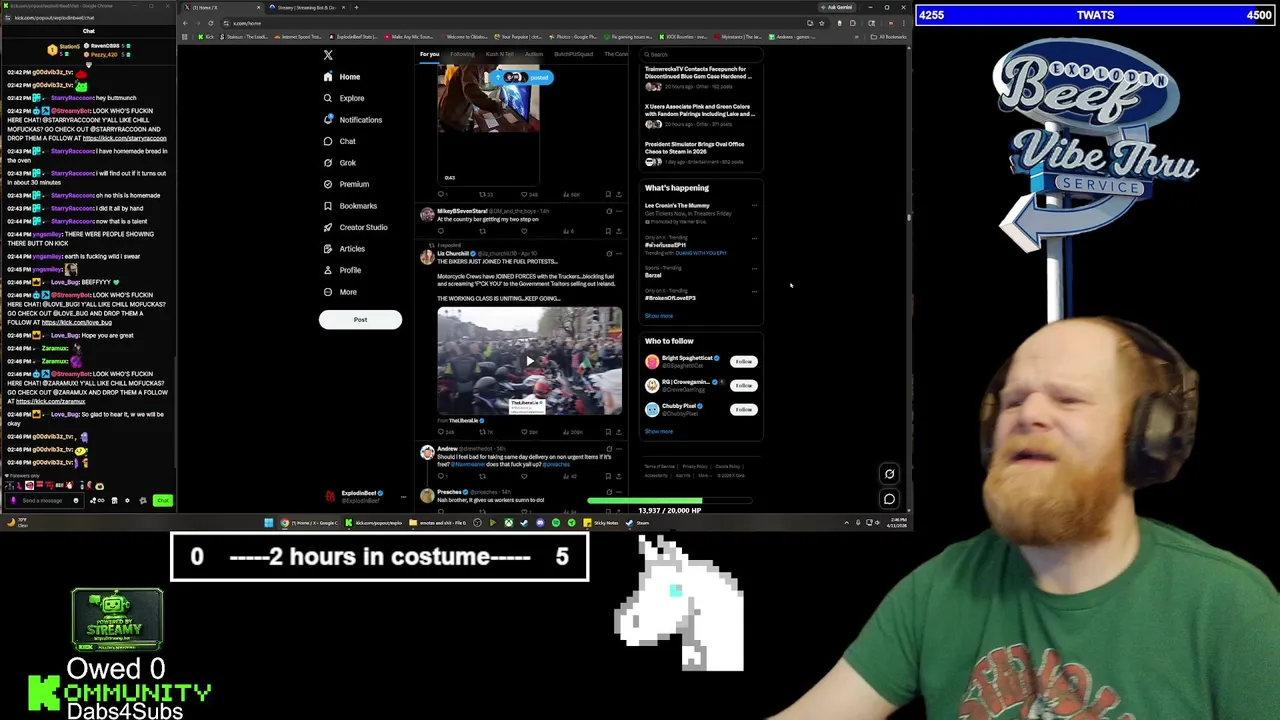Image resolution: width=1280 pixels, height=720 pixels.
Task: Send message with Kick Chat button
Action: (163, 500)
